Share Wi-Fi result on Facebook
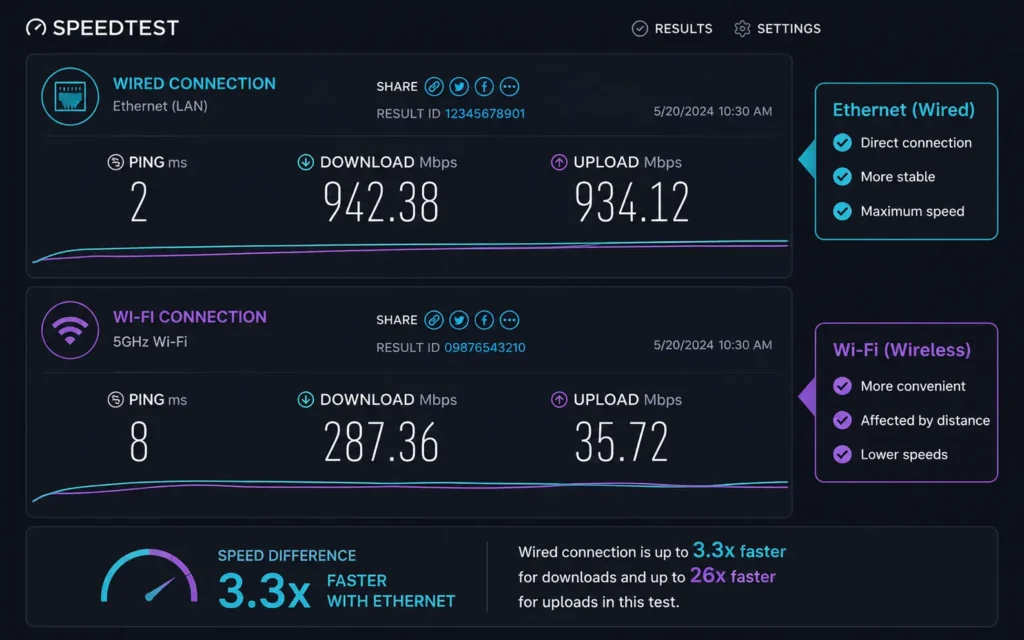Screen dimensions: 1024x640 pyautogui.click(x=484, y=320)
